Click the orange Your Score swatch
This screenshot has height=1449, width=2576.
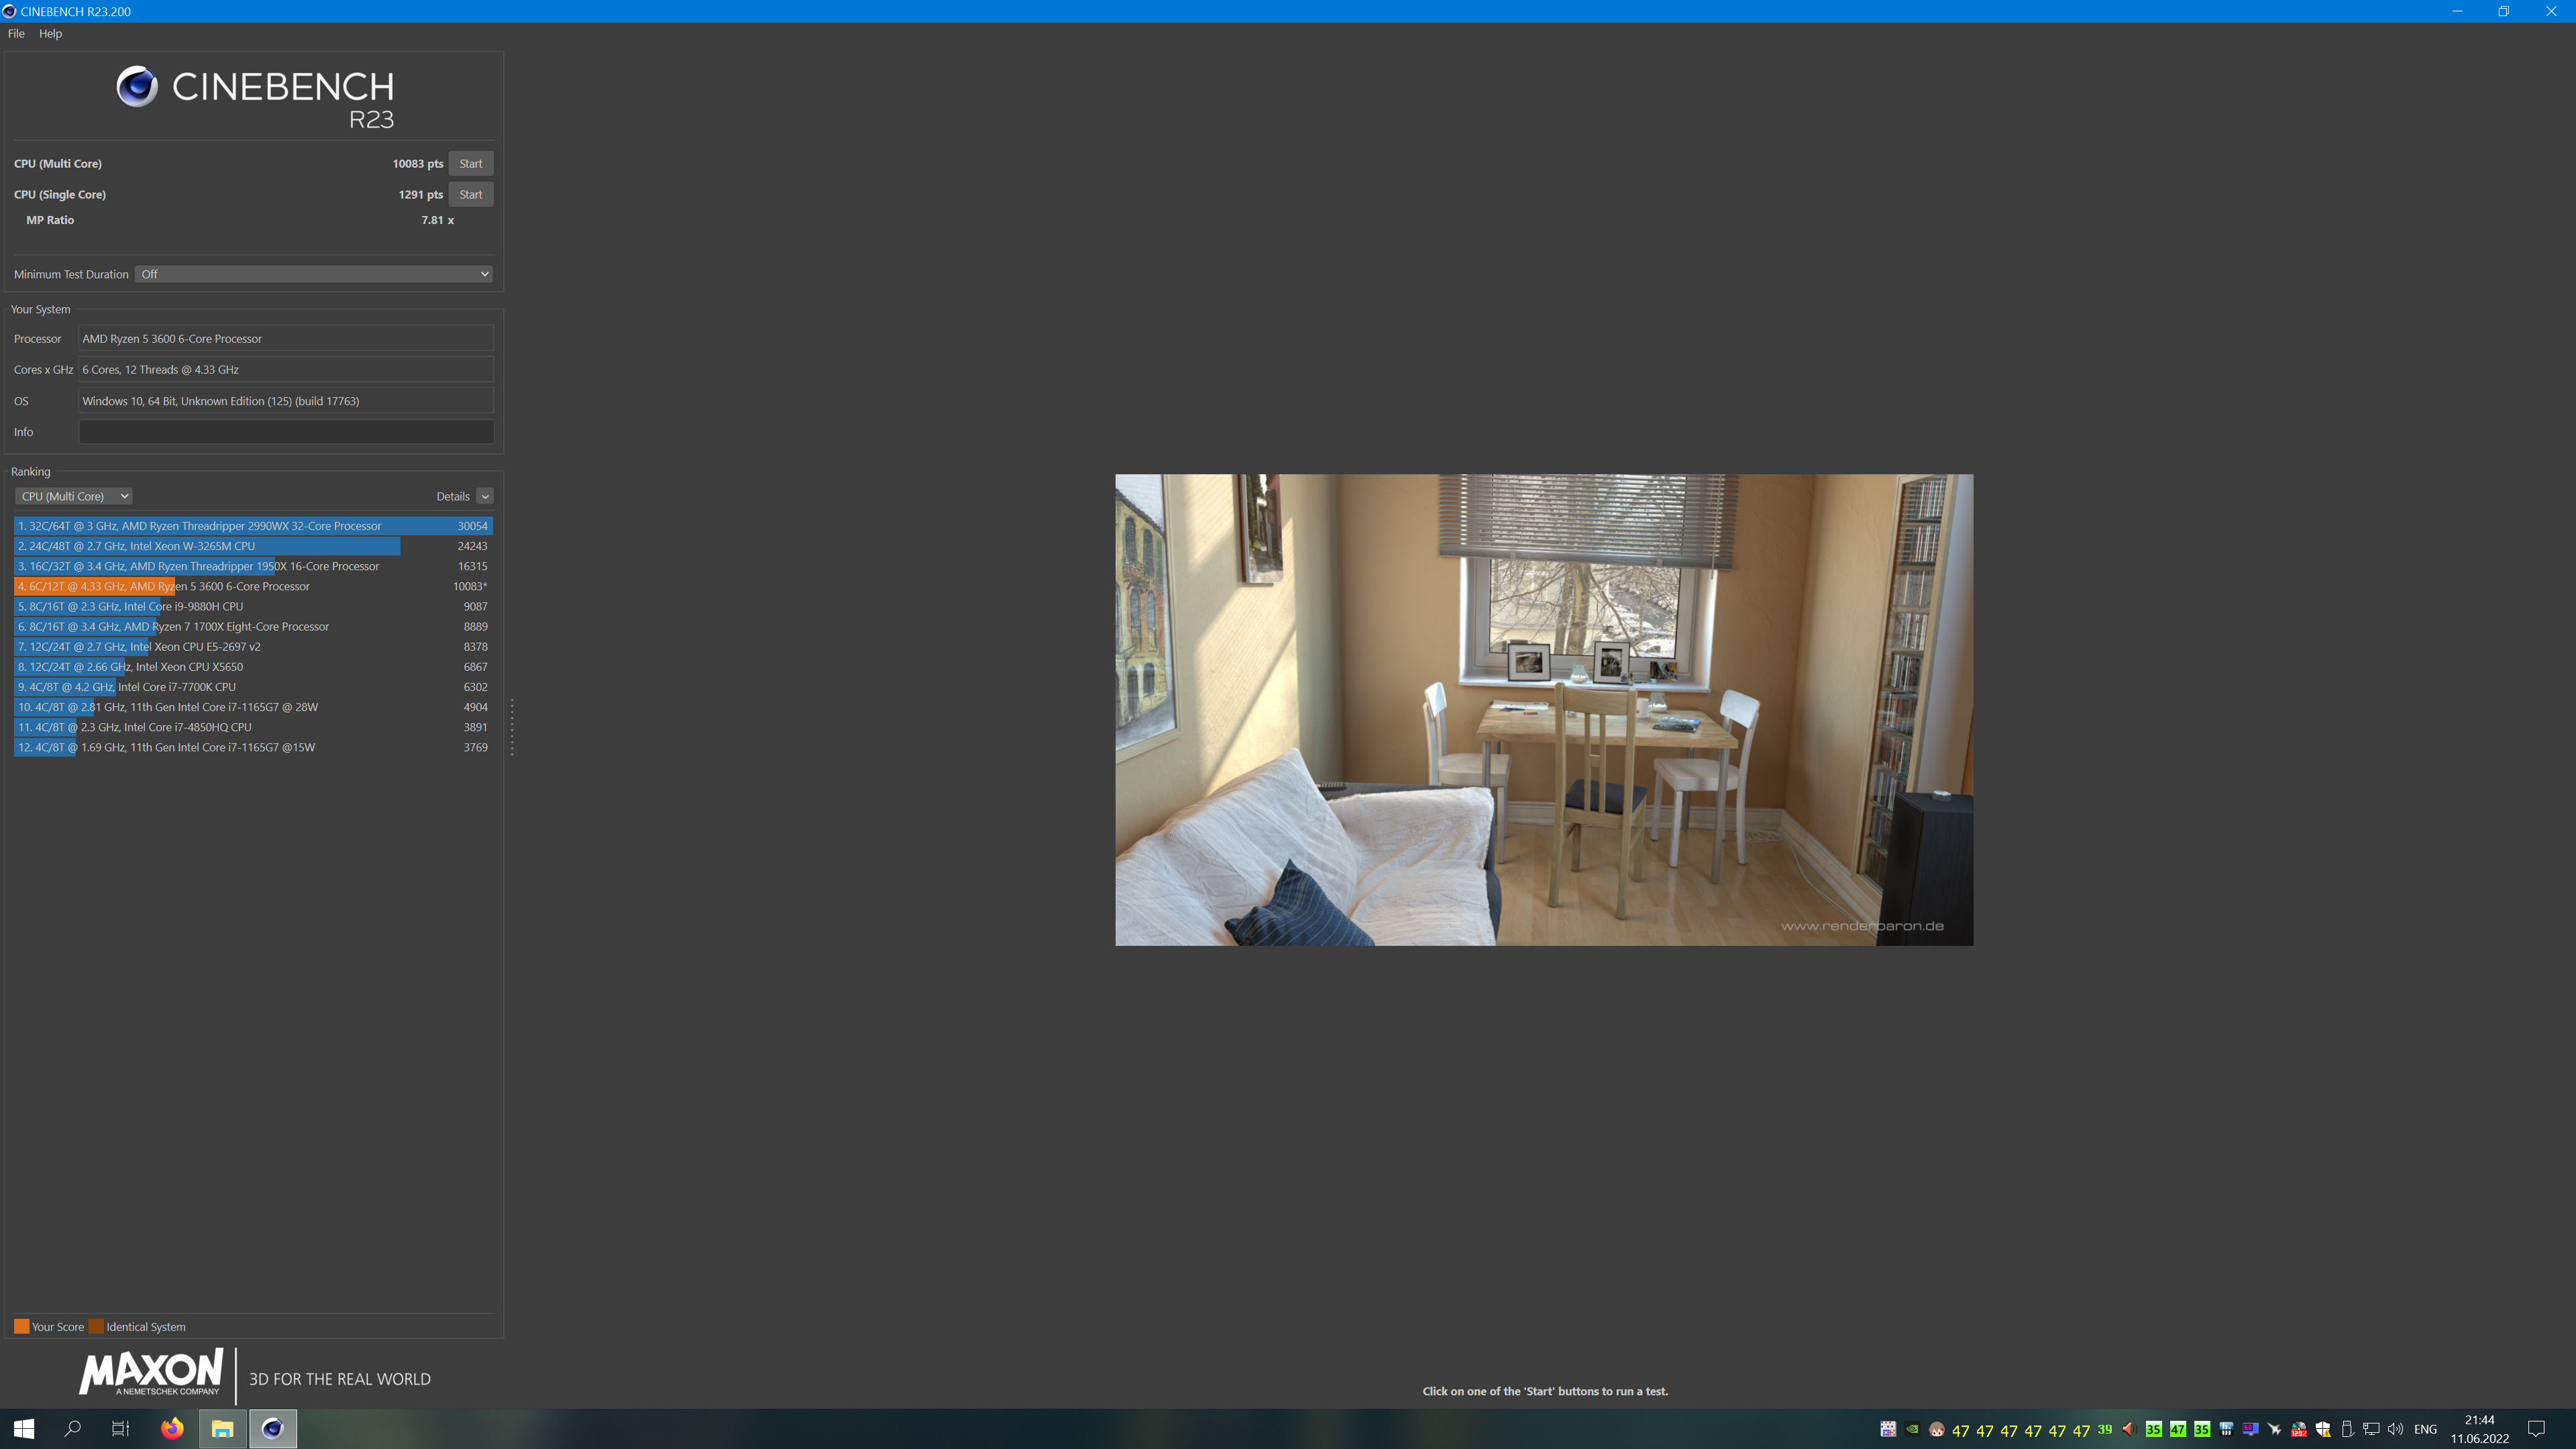point(21,1327)
